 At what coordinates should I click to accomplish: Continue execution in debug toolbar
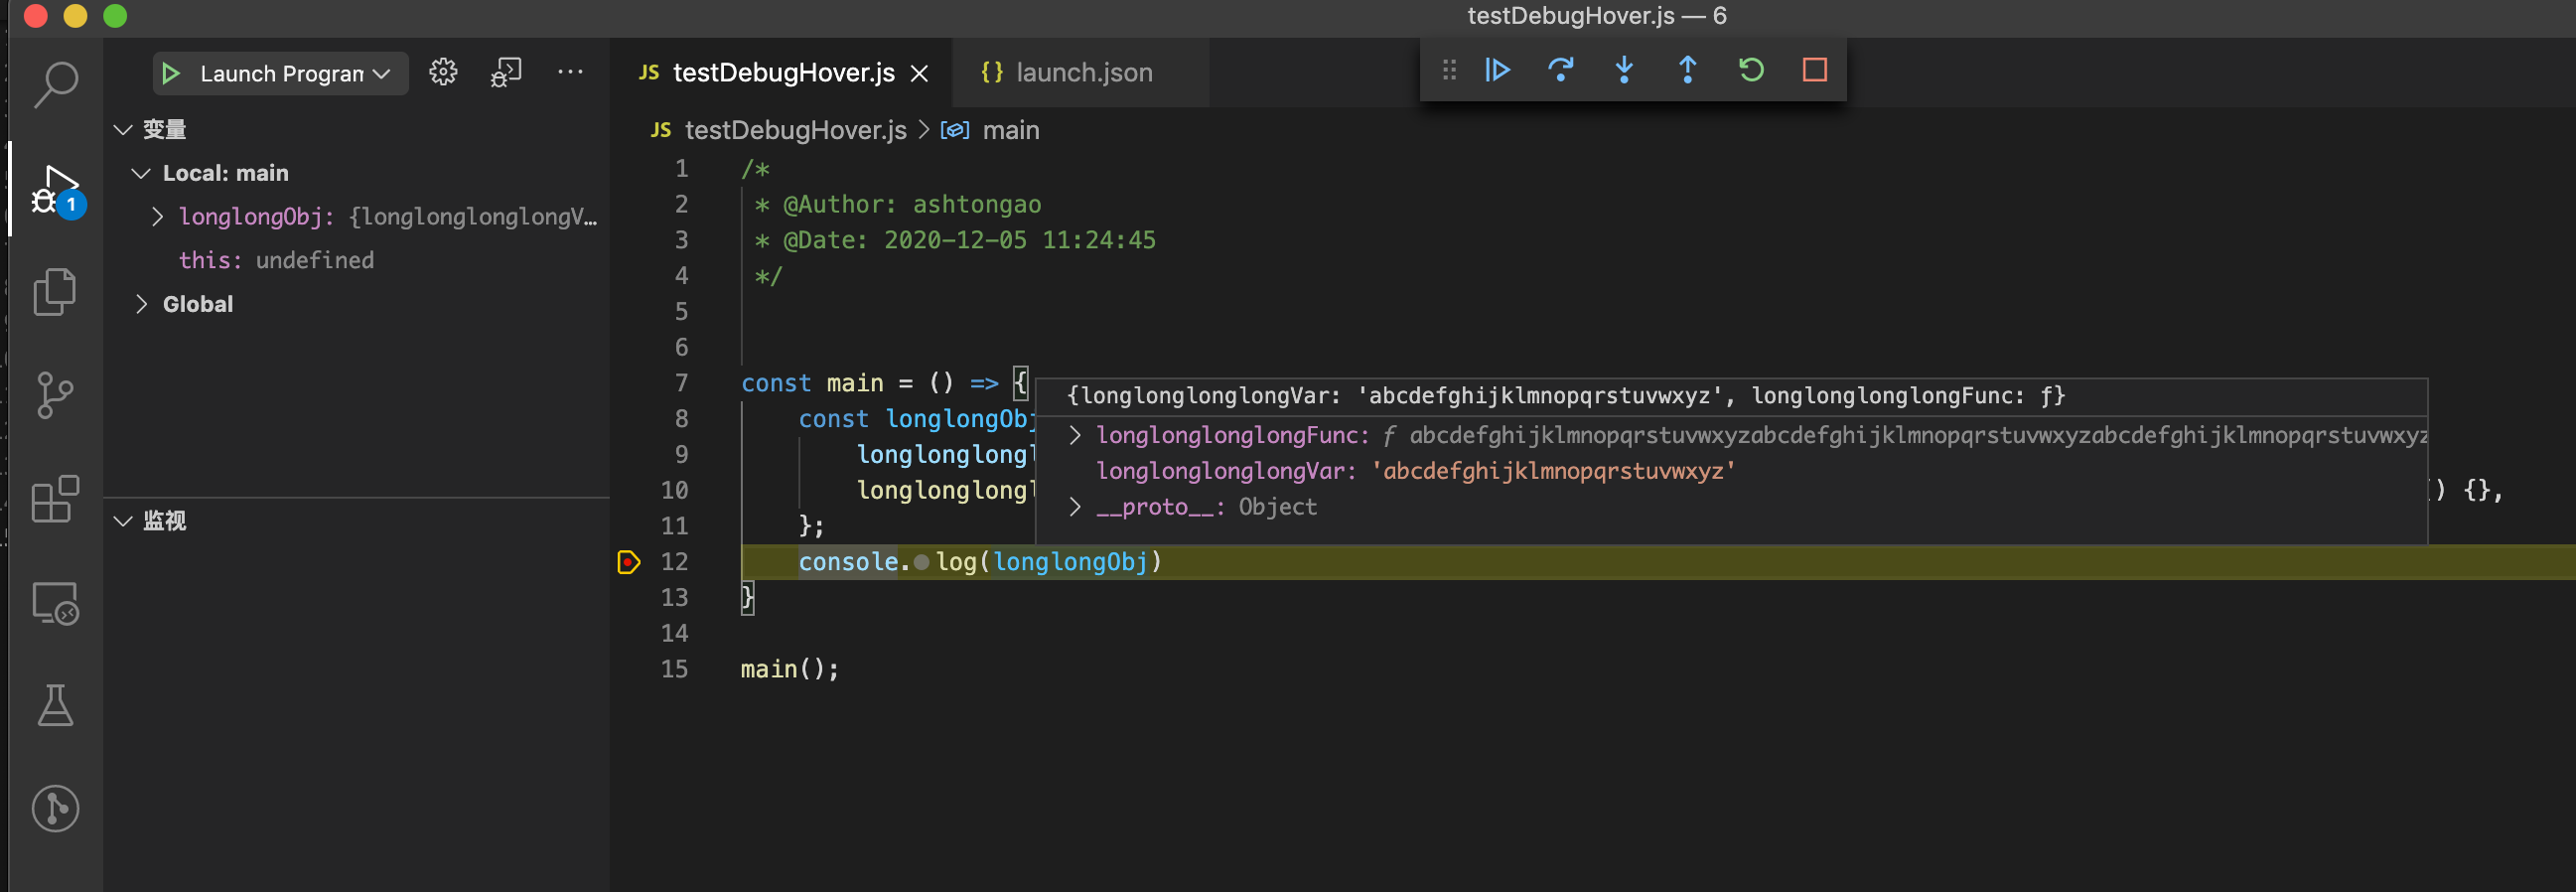[1497, 70]
